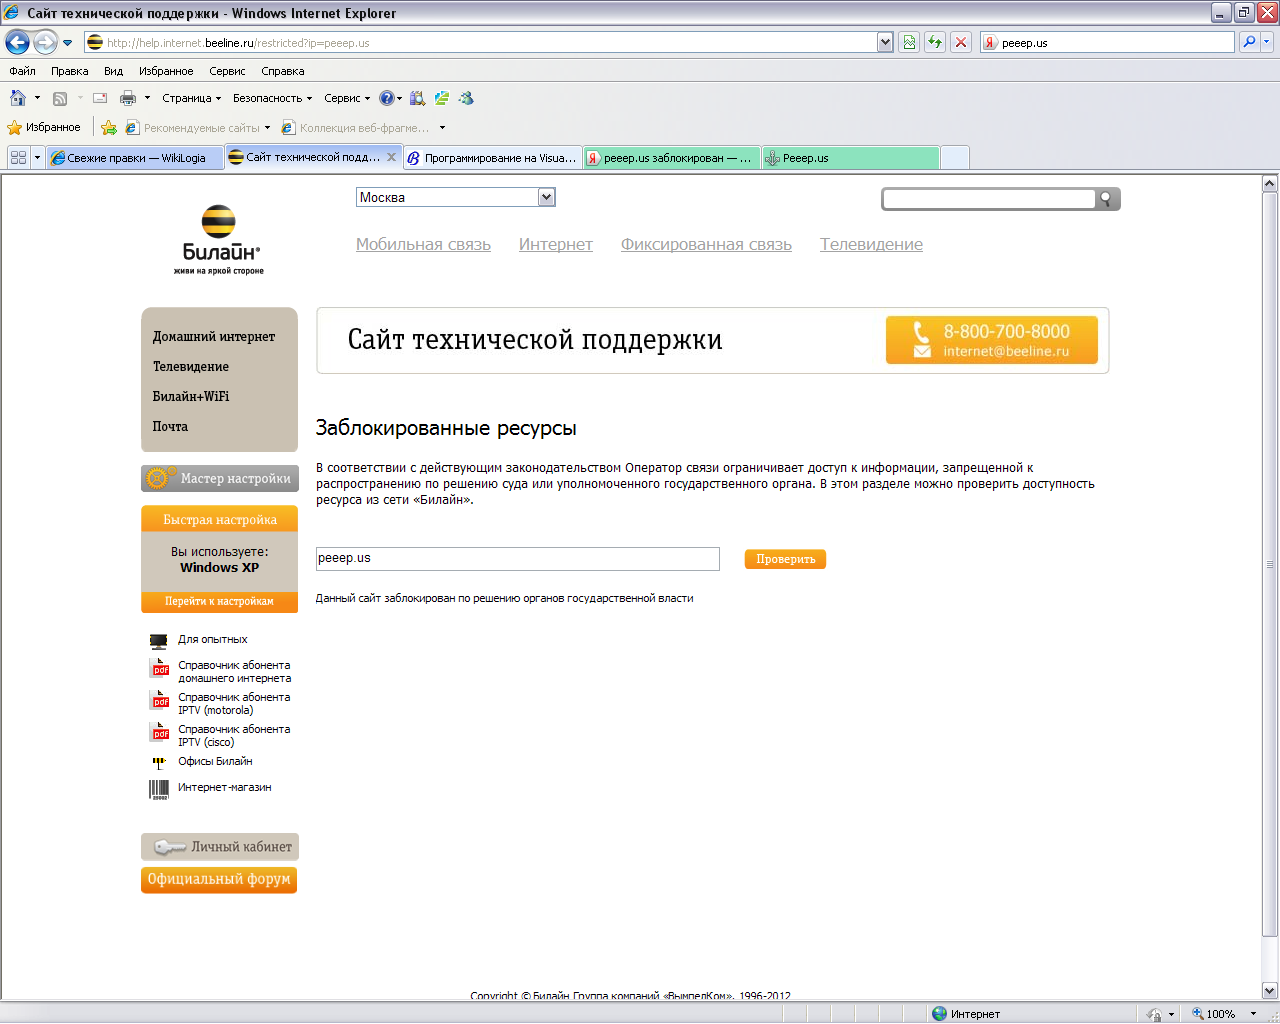Click the Print icon in the command bar
The width and height of the screenshot is (1280, 1024).
(x=128, y=98)
